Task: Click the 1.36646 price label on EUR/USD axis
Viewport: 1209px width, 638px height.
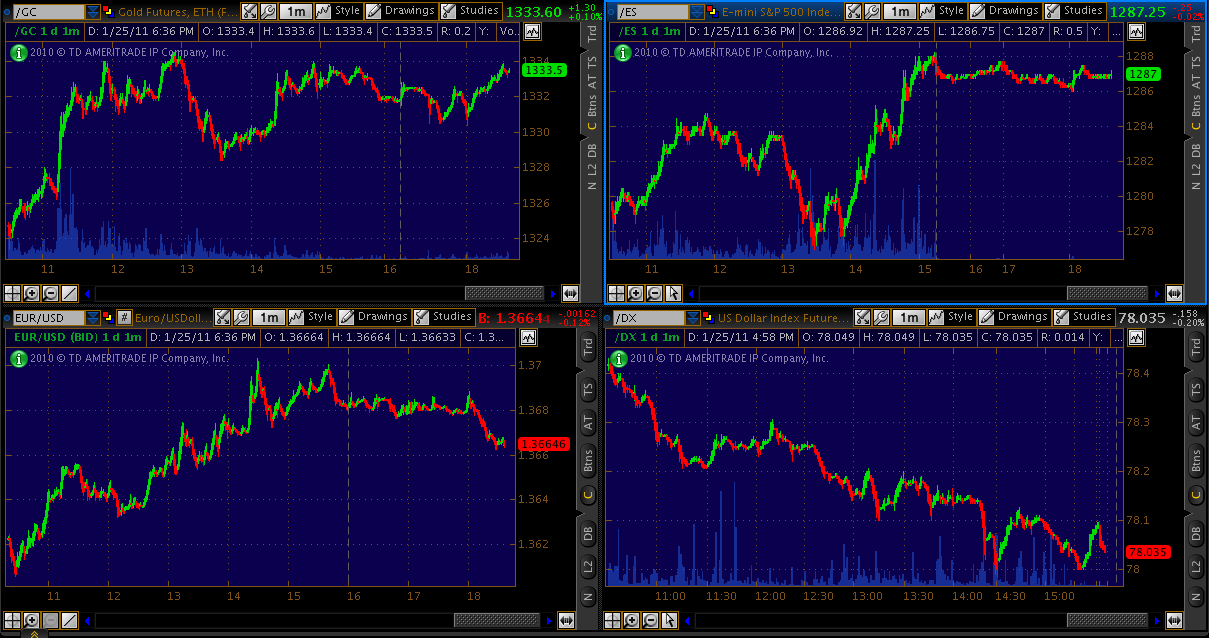Action: pos(543,443)
